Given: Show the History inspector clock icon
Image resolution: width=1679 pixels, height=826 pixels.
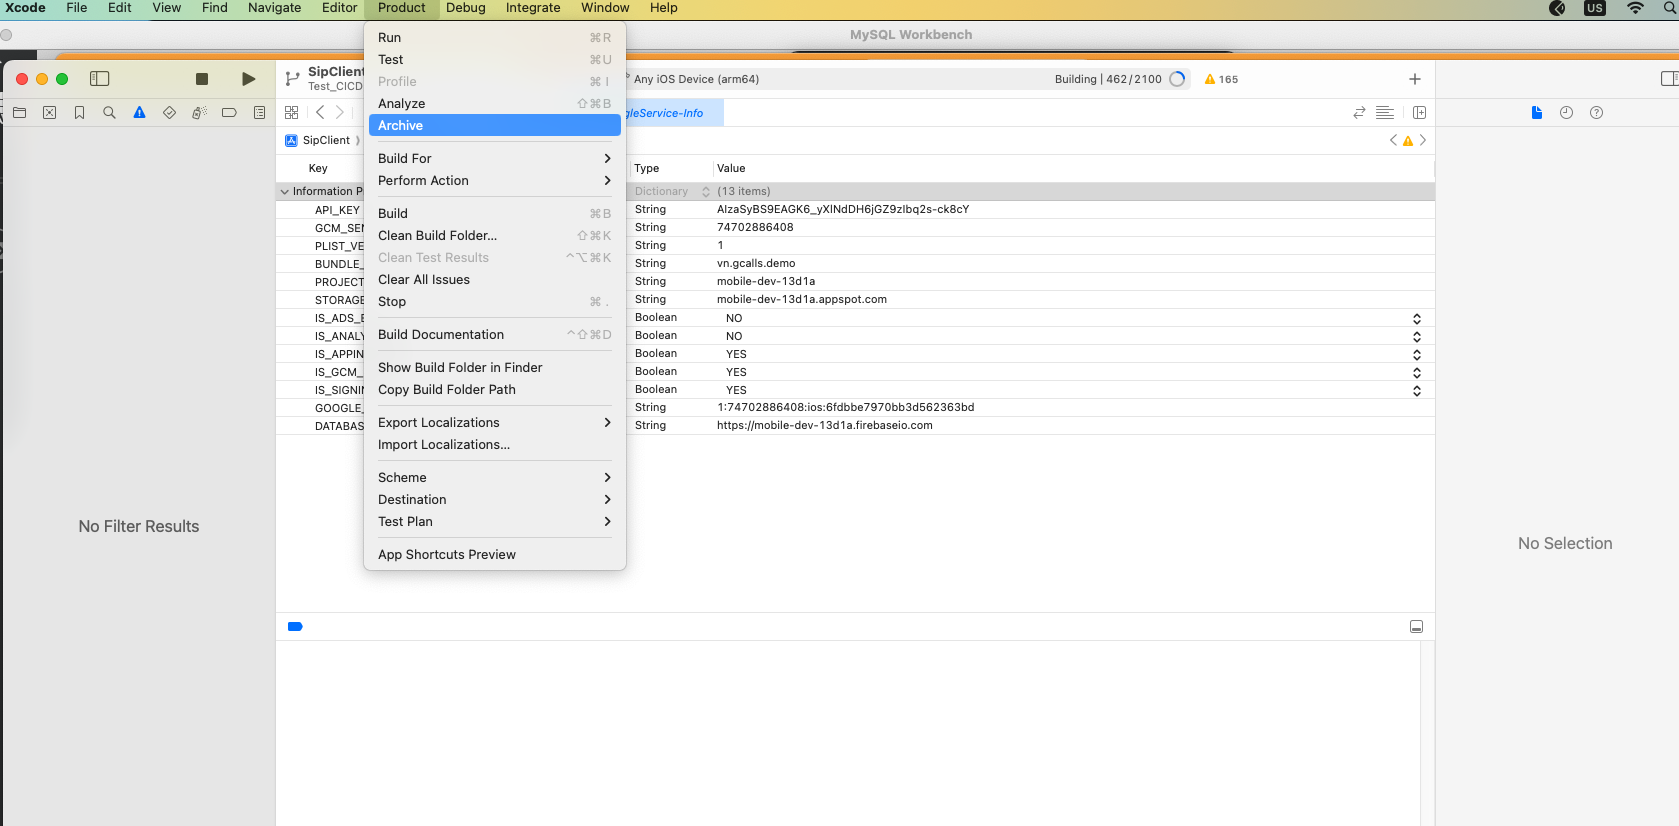Looking at the screenshot, I should point(1566,113).
